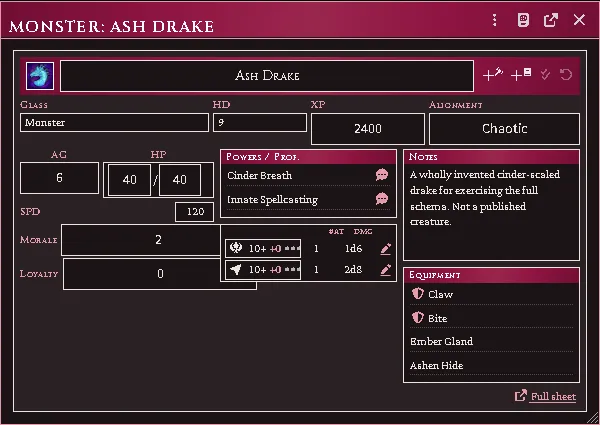Click the double checkmark icon
The width and height of the screenshot is (600, 425).
click(545, 74)
